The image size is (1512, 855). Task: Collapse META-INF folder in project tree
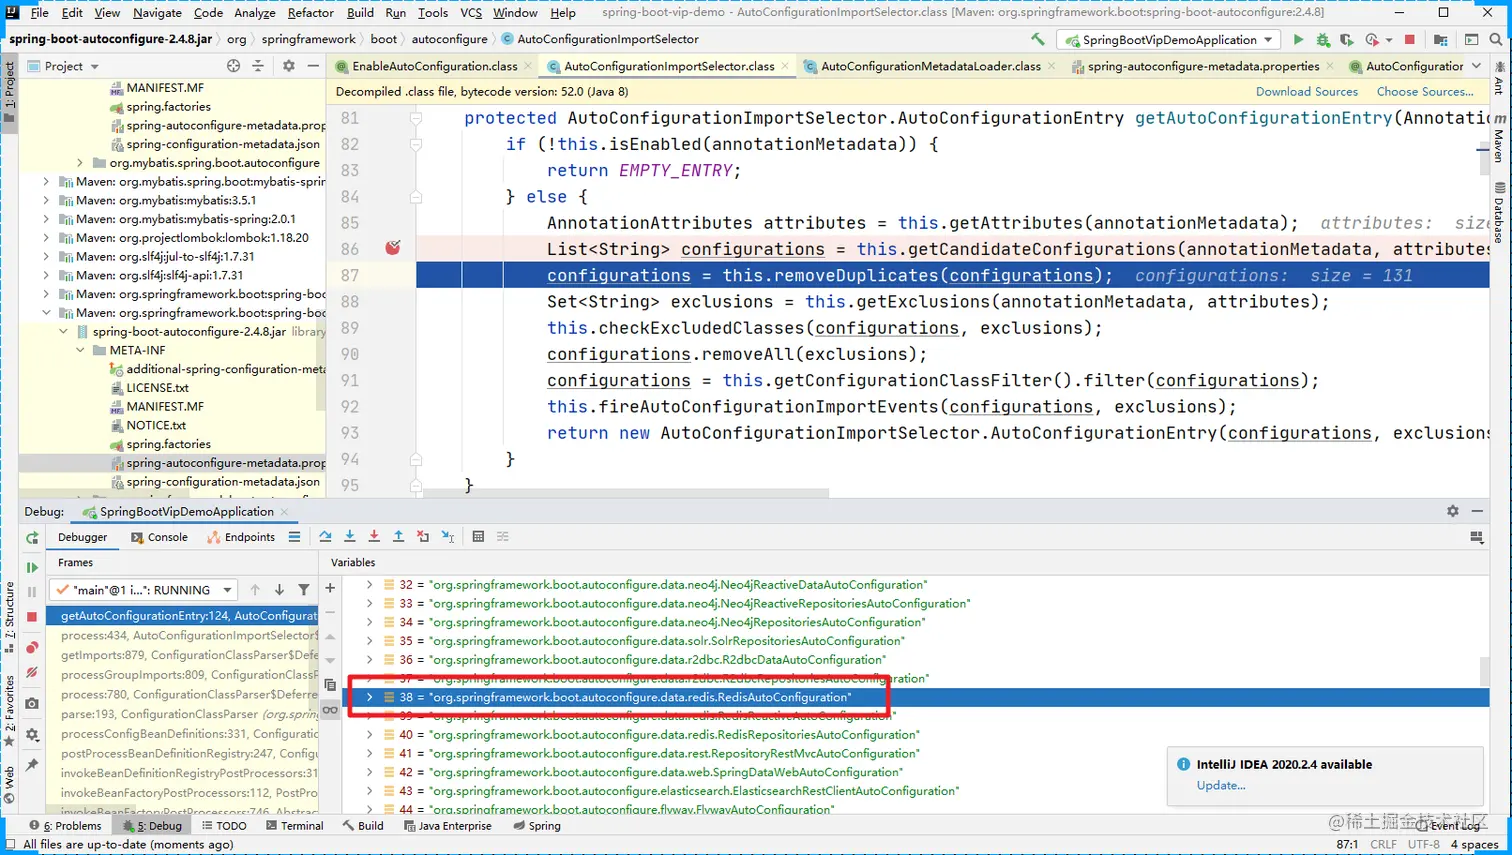(81, 351)
